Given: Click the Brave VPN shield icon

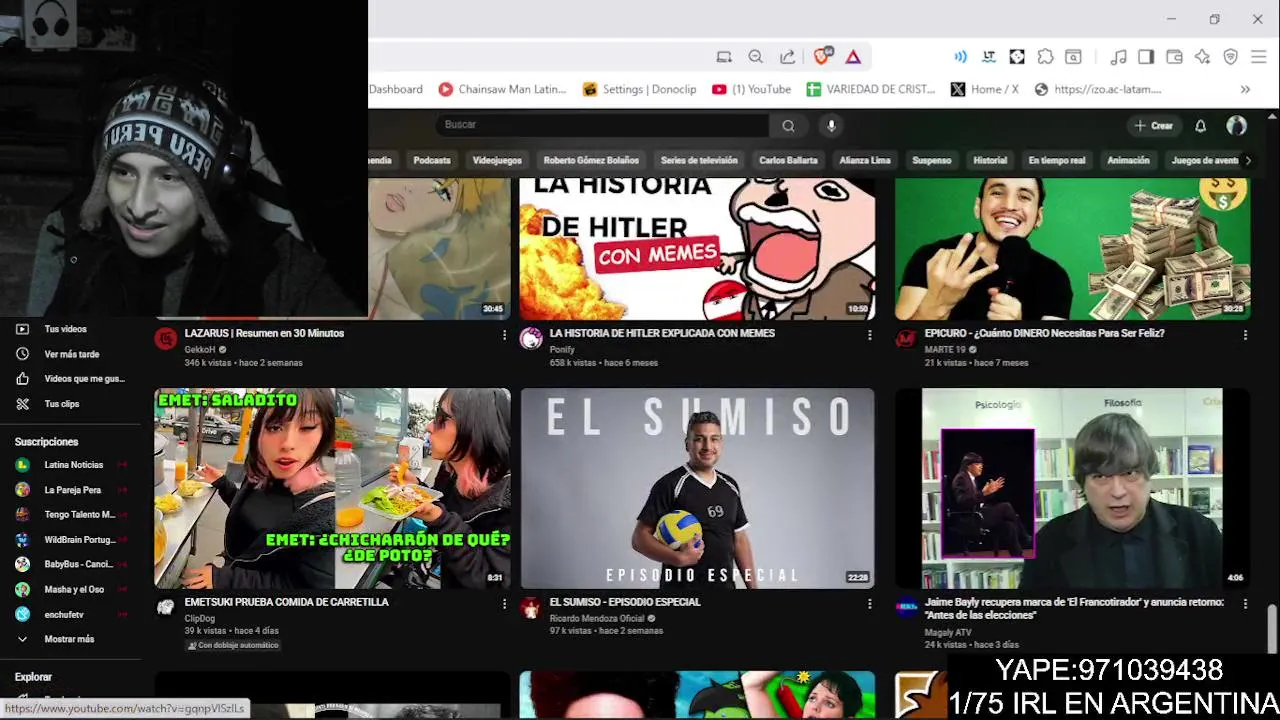Looking at the screenshot, I should (x=1231, y=57).
